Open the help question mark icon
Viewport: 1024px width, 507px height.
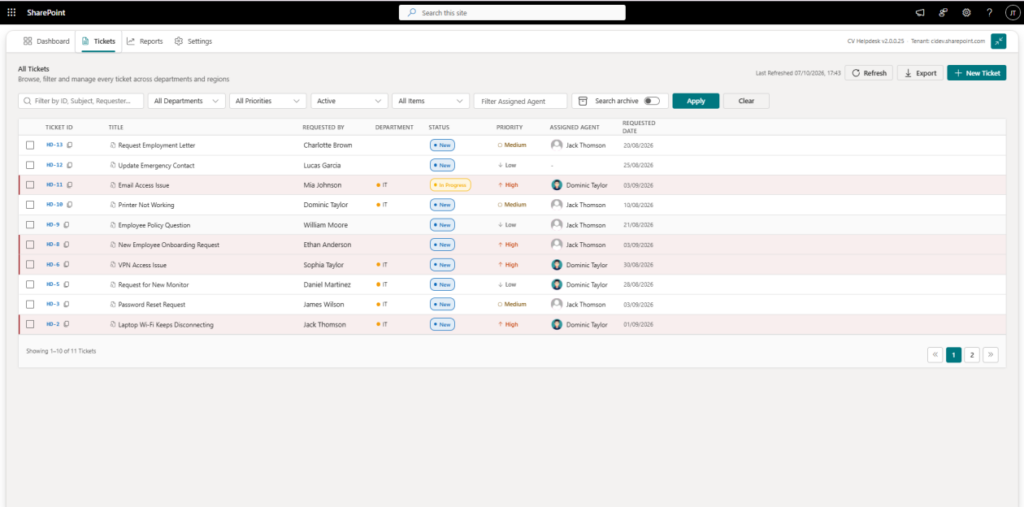click(989, 12)
